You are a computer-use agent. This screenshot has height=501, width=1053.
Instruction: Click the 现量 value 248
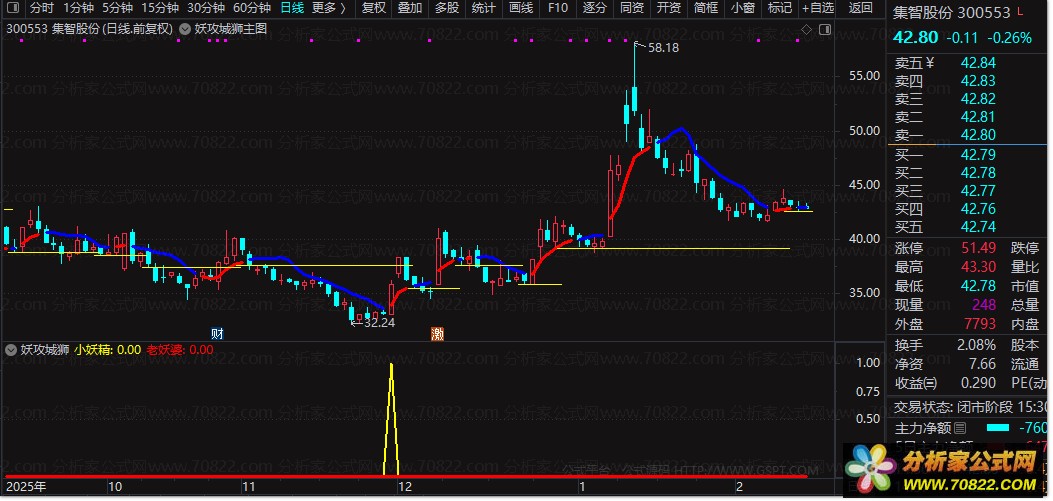tap(982, 306)
